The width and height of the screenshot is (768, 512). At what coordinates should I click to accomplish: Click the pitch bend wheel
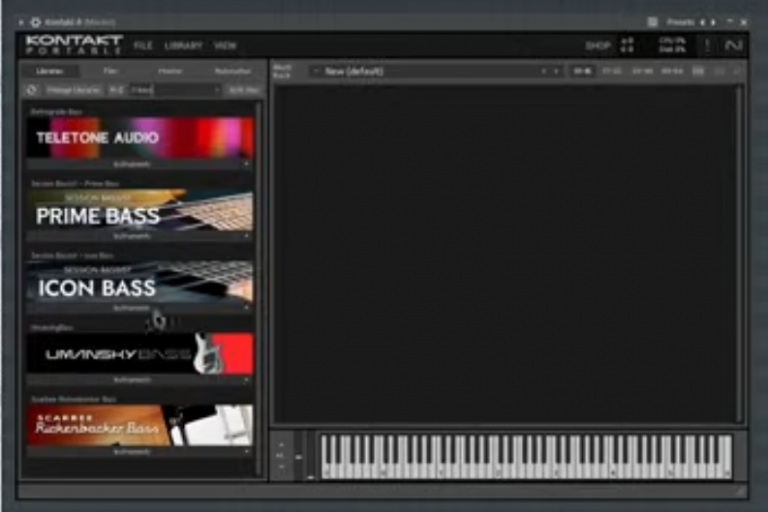pyautogui.click(x=298, y=456)
